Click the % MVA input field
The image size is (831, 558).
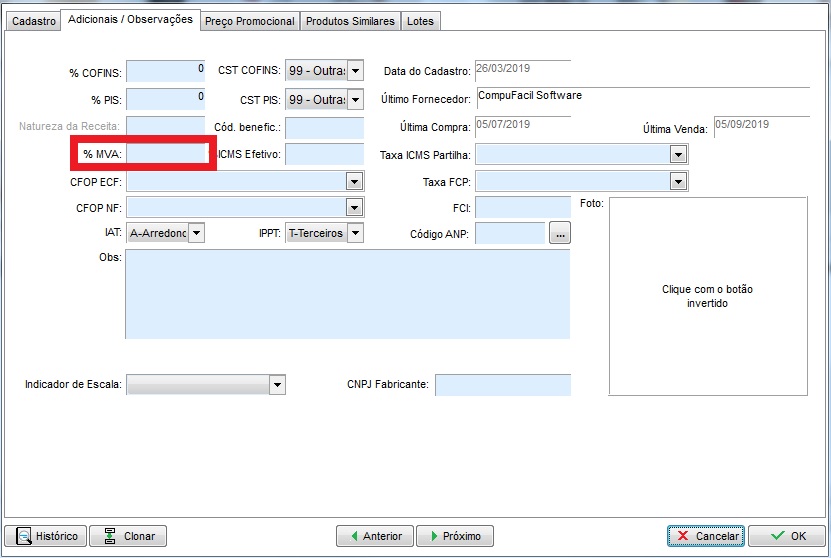tap(166, 154)
